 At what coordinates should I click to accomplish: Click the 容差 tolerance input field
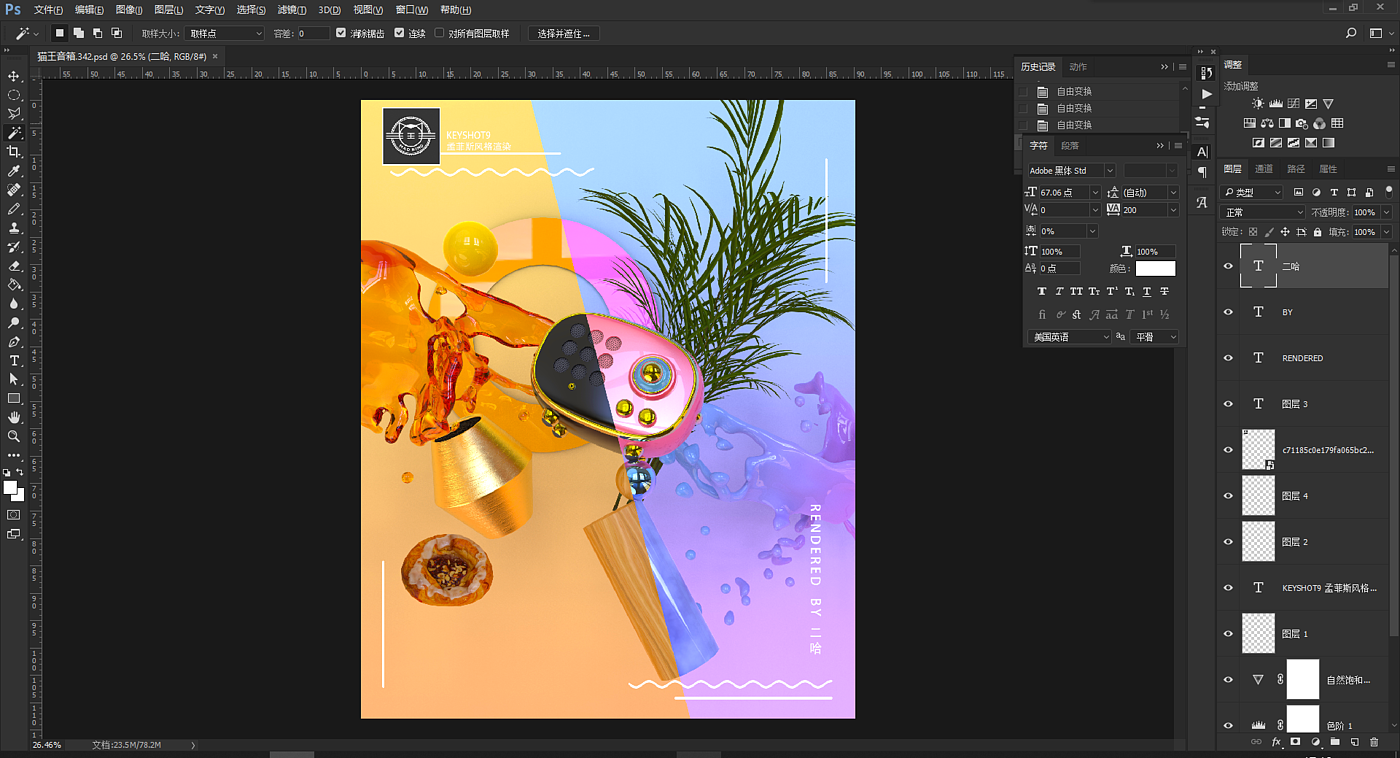[312, 33]
